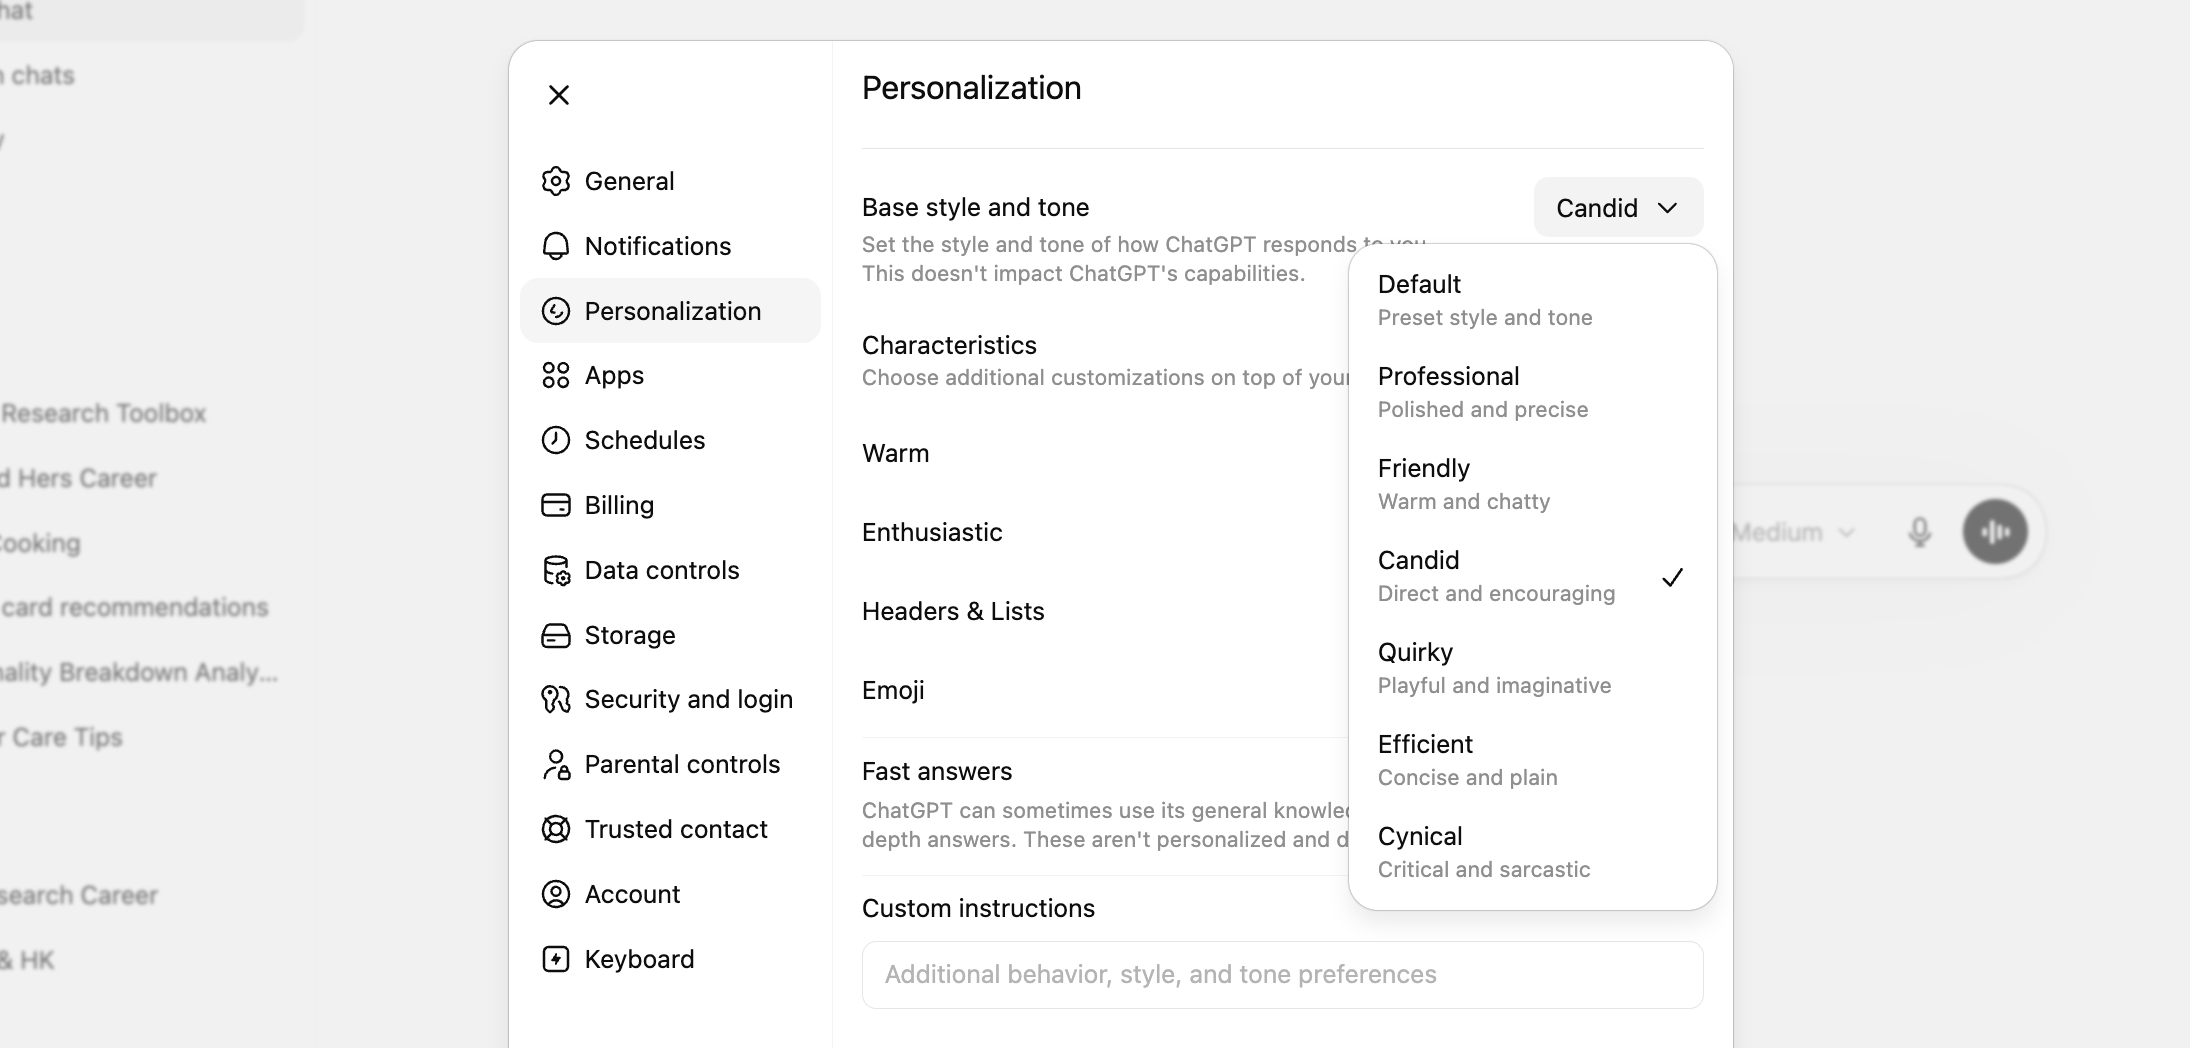Image resolution: width=2190 pixels, height=1048 pixels.
Task: Close the settings dialog
Action: [x=559, y=95]
